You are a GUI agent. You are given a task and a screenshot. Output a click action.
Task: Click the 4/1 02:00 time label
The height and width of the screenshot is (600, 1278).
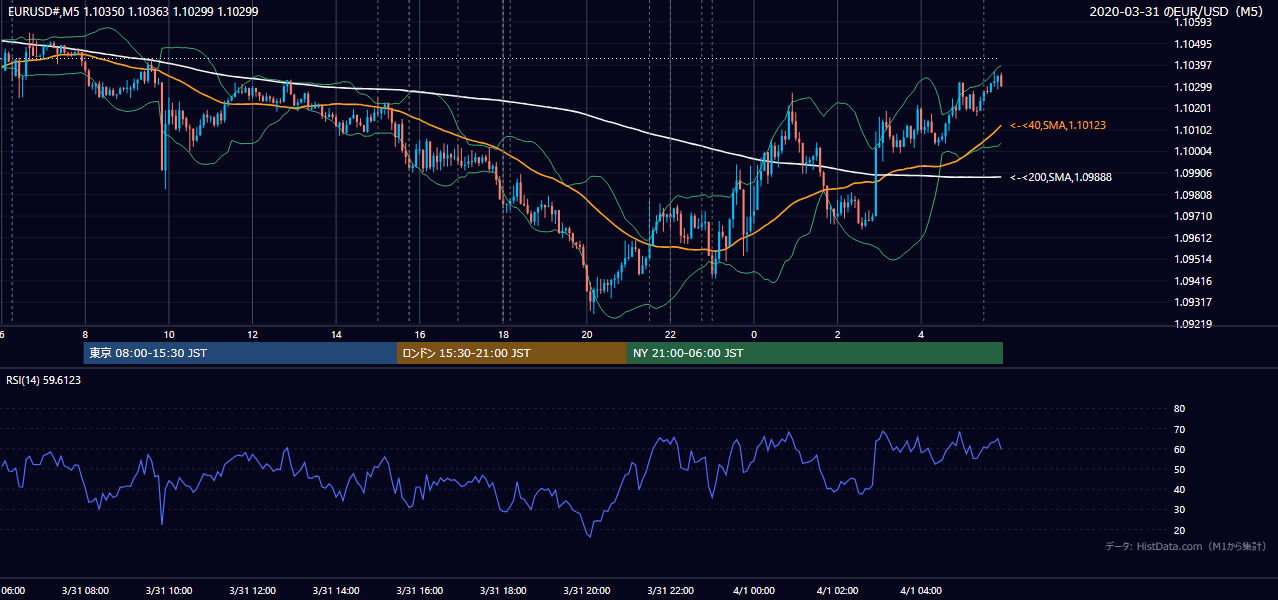point(837,591)
